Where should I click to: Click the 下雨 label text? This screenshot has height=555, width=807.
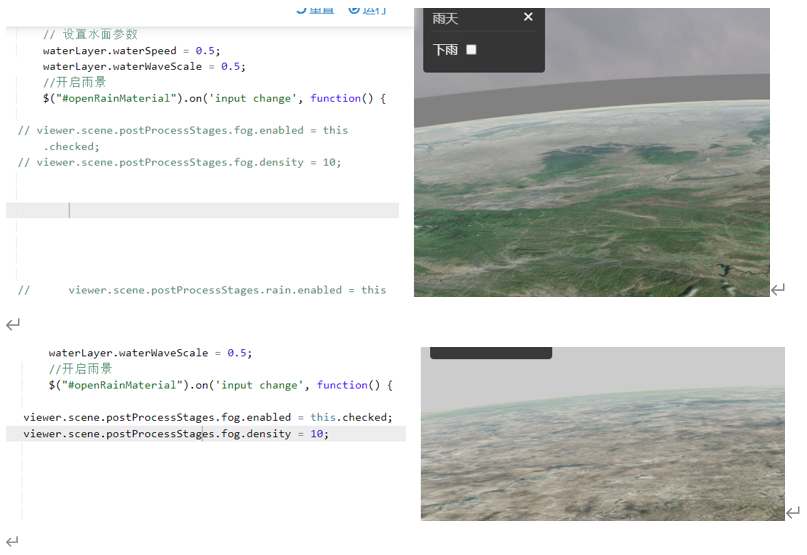pyautogui.click(x=445, y=49)
